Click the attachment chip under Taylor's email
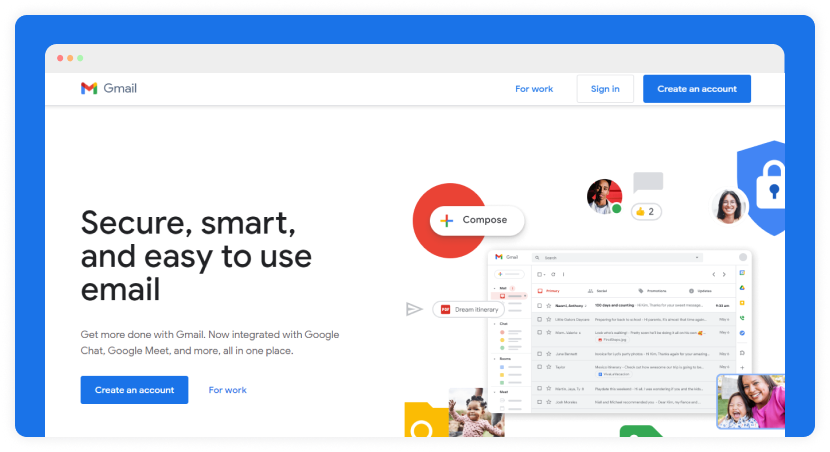 pyautogui.click(x=614, y=374)
